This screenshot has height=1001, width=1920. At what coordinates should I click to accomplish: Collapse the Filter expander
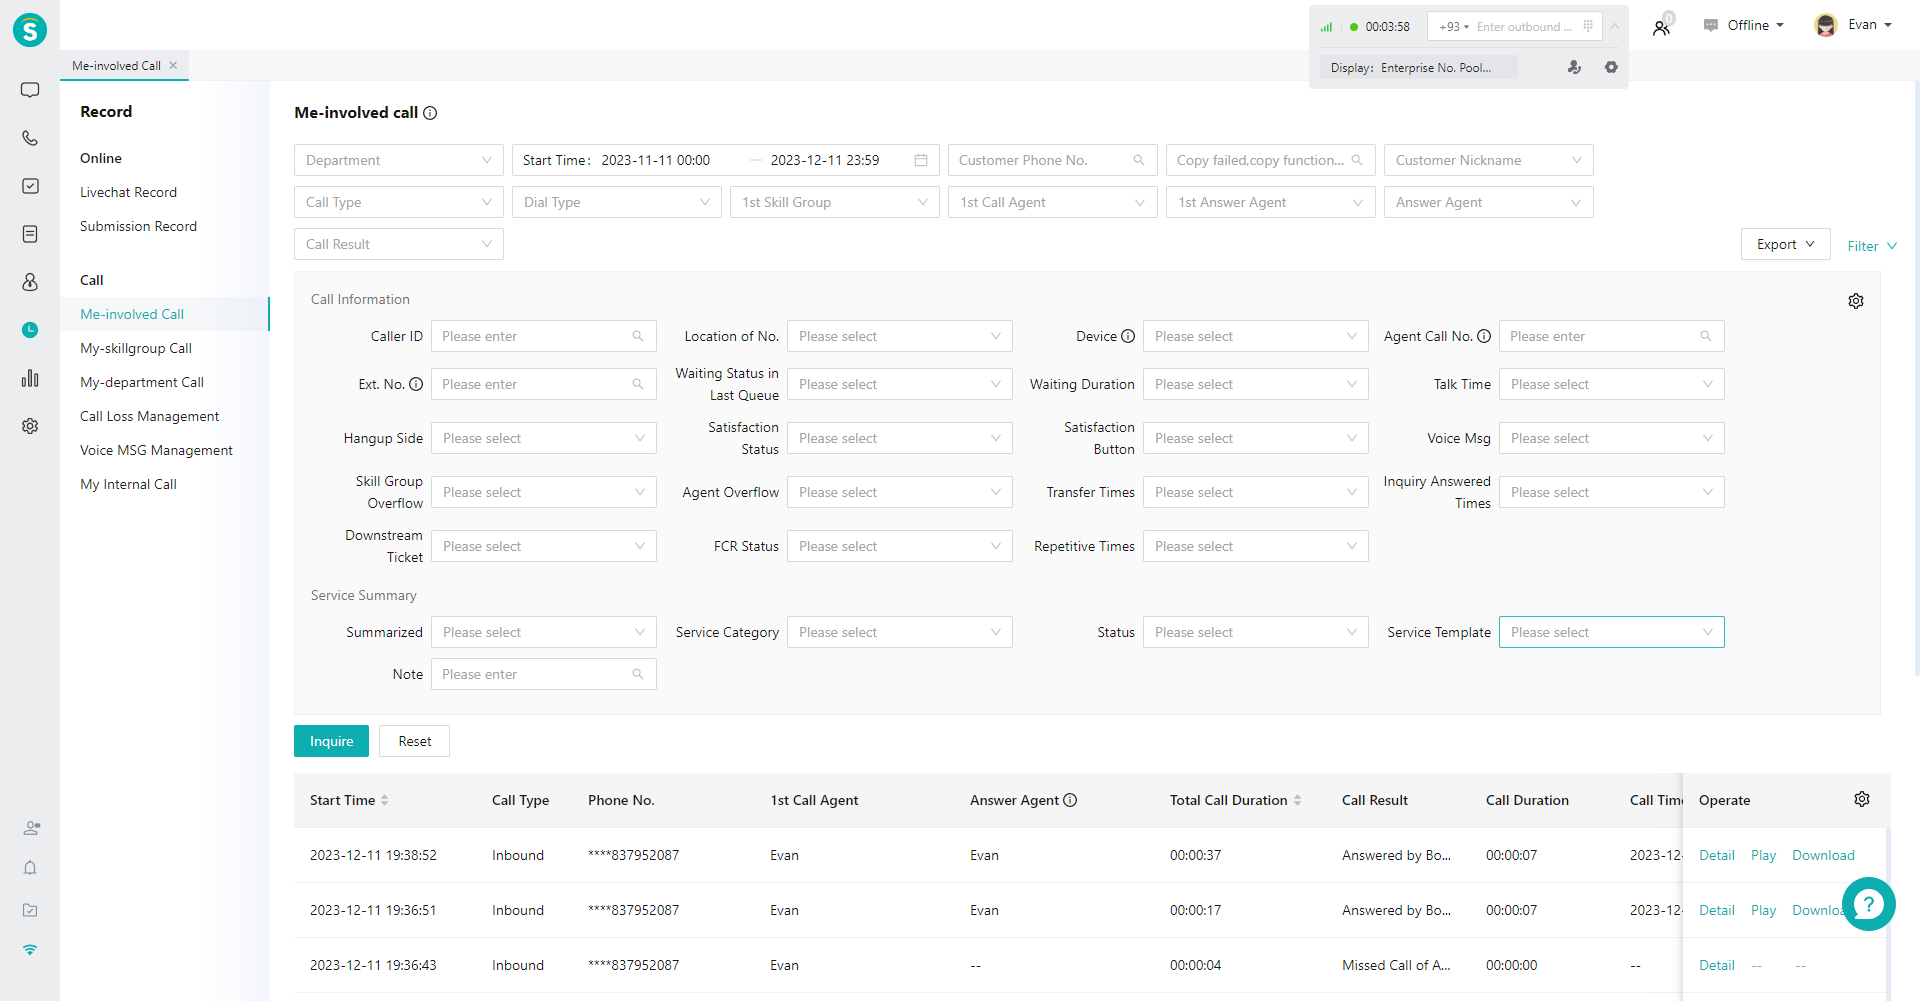pos(1872,246)
